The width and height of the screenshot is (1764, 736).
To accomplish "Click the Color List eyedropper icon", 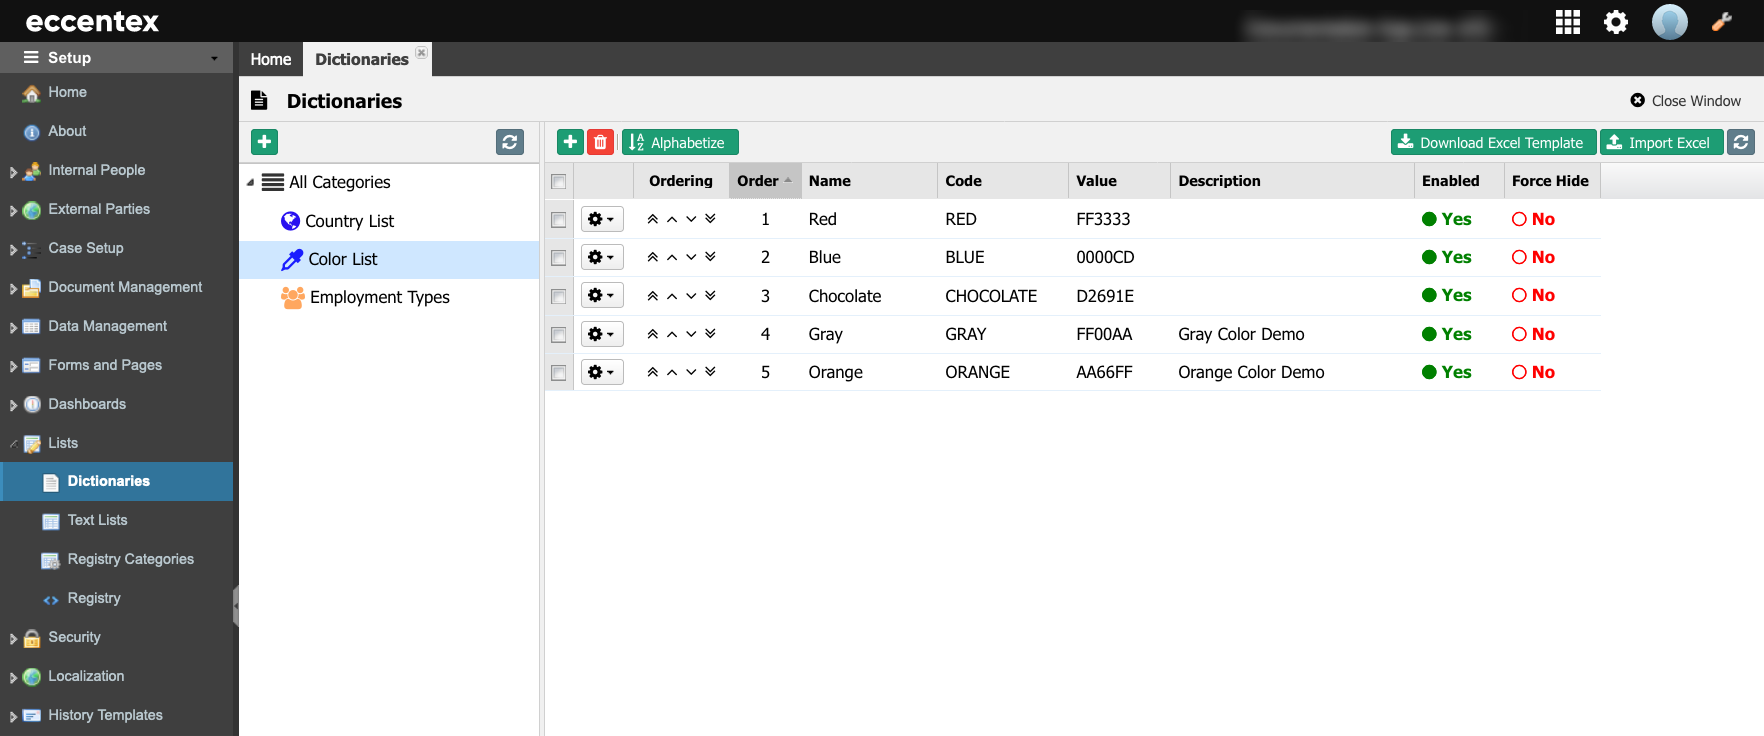I will (x=292, y=259).
